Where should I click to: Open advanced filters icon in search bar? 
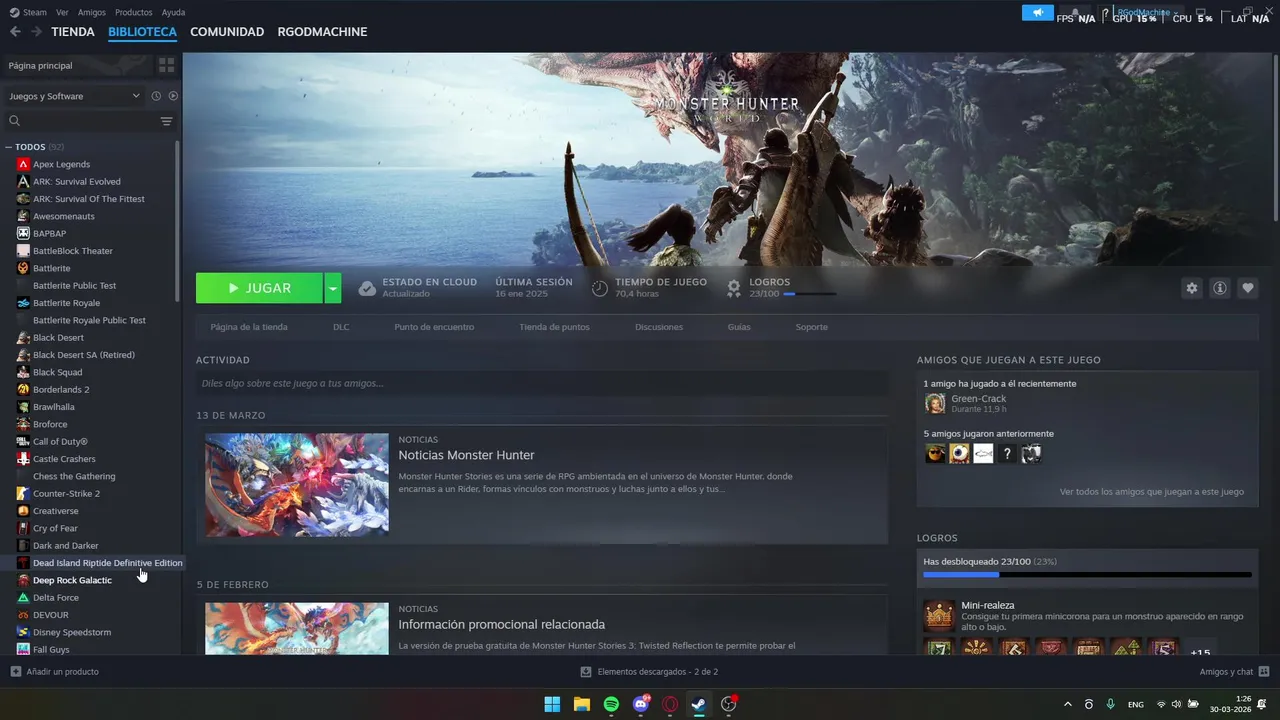[x=166, y=121]
